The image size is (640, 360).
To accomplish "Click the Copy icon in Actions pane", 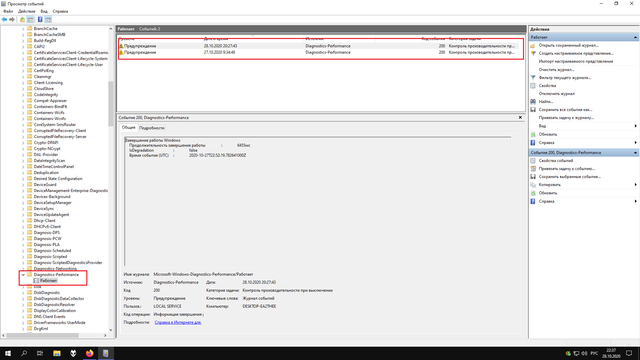I will pyautogui.click(x=533, y=185).
